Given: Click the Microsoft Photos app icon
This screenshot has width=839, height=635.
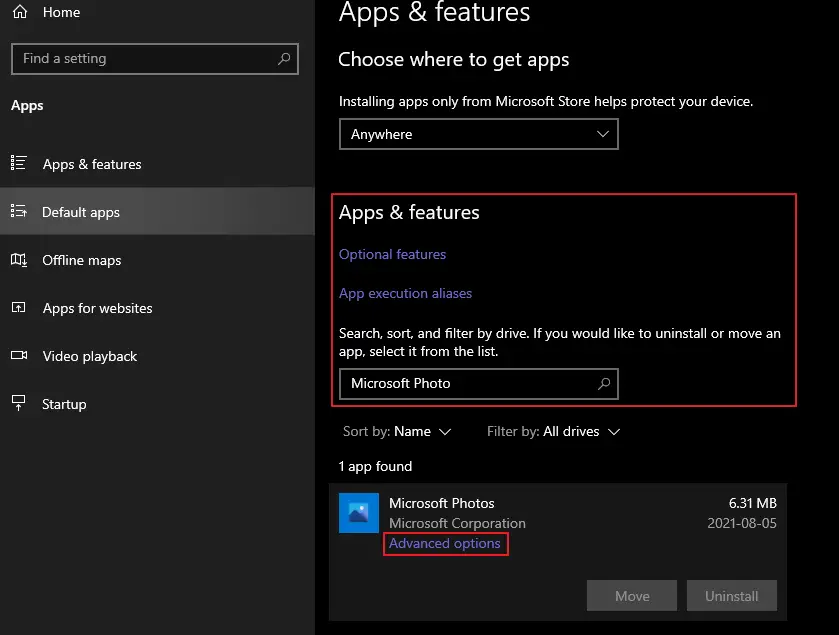Looking at the screenshot, I should [359, 512].
